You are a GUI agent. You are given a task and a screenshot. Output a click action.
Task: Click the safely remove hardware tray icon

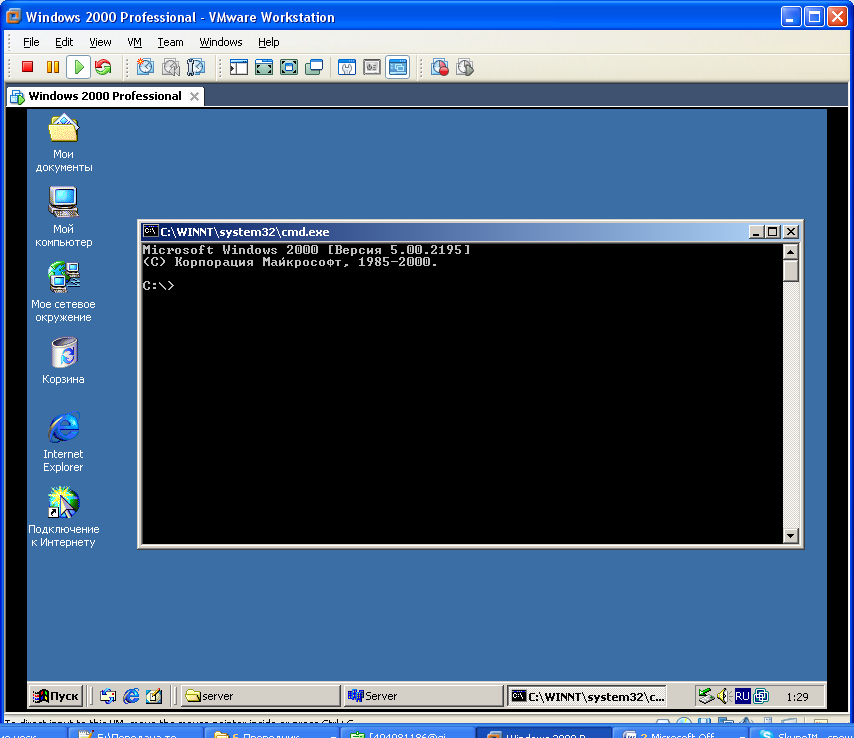706,696
